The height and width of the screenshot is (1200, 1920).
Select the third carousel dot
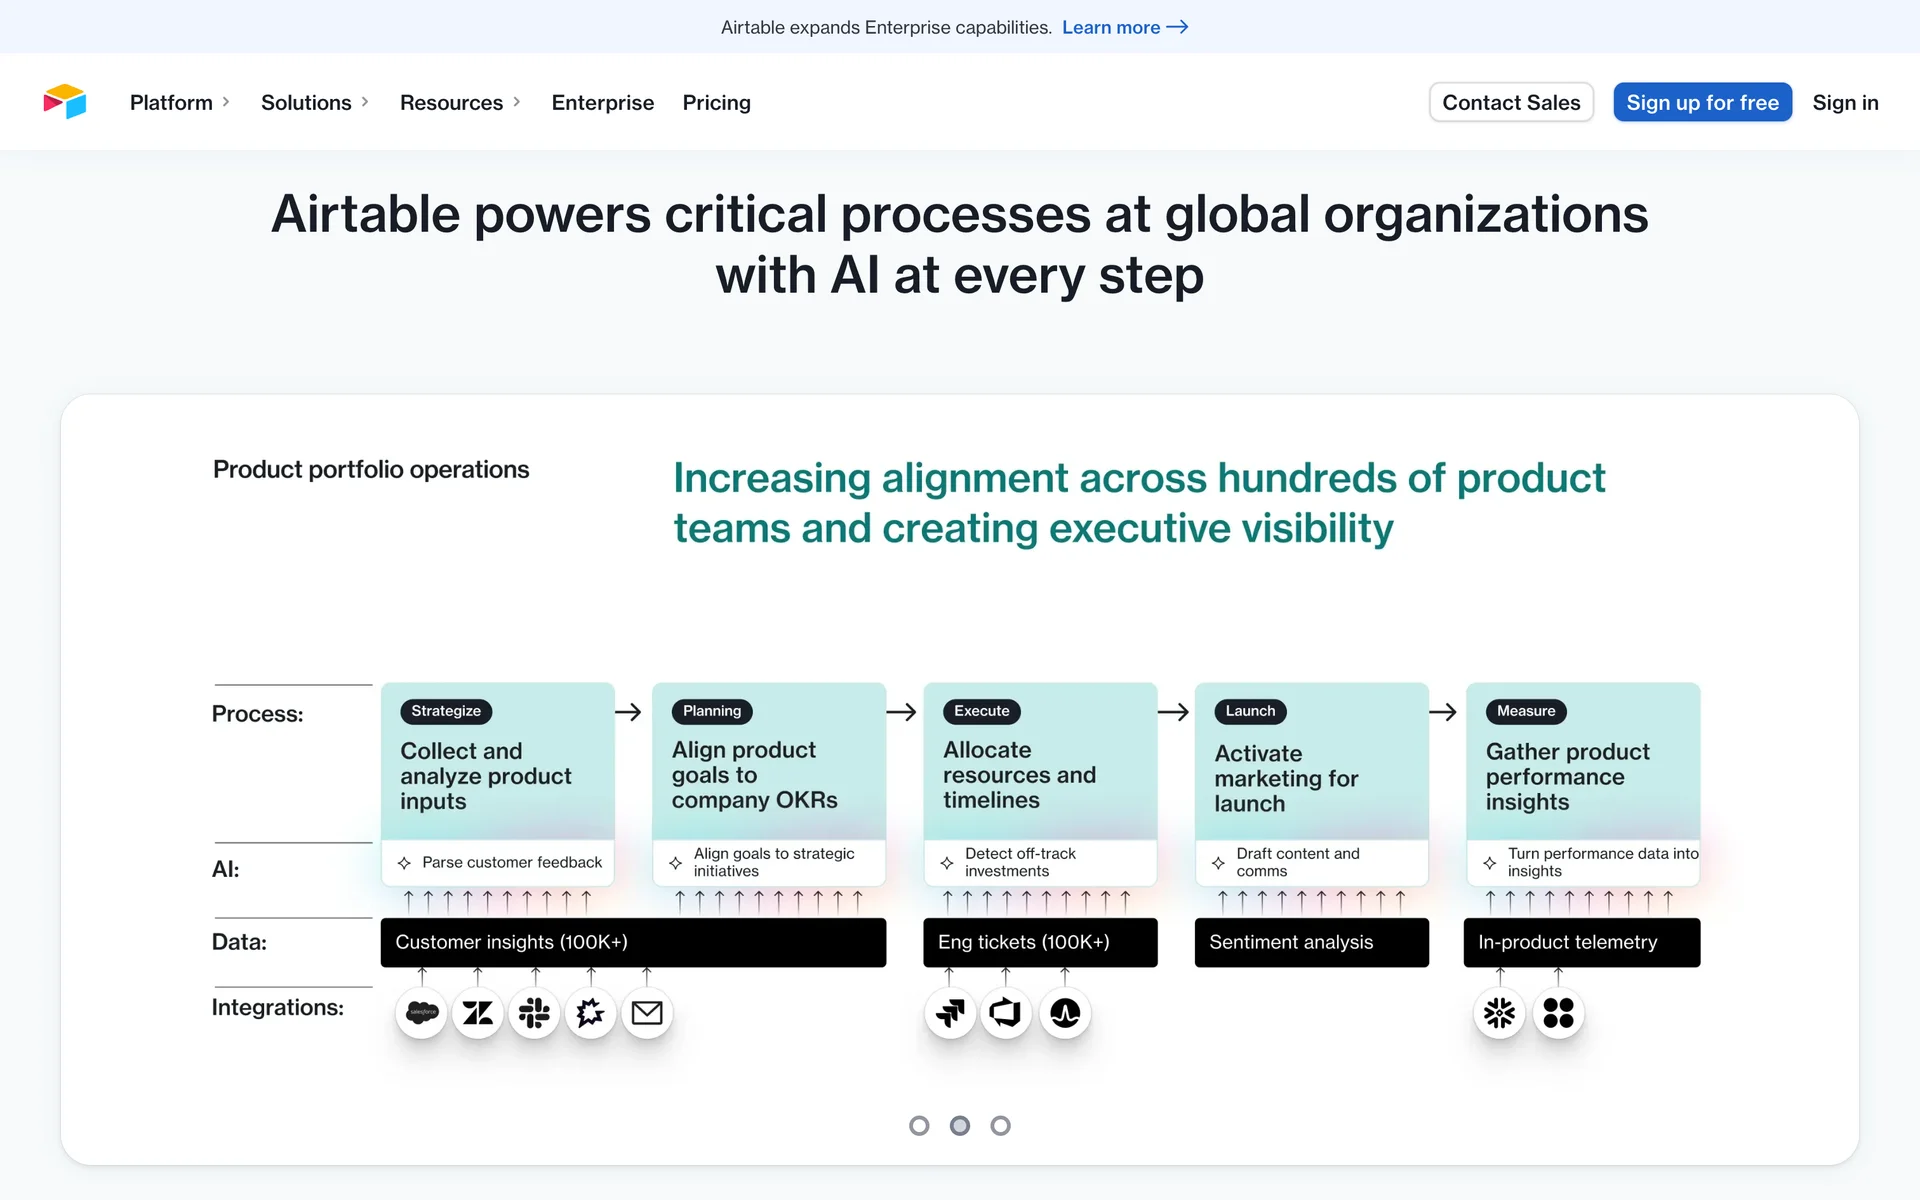pyautogui.click(x=1000, y=1126)
